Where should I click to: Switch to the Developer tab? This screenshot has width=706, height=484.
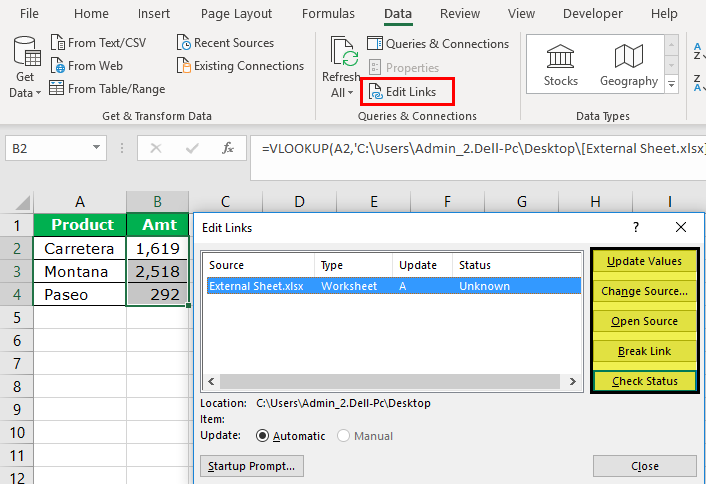(x=593, y=14)
